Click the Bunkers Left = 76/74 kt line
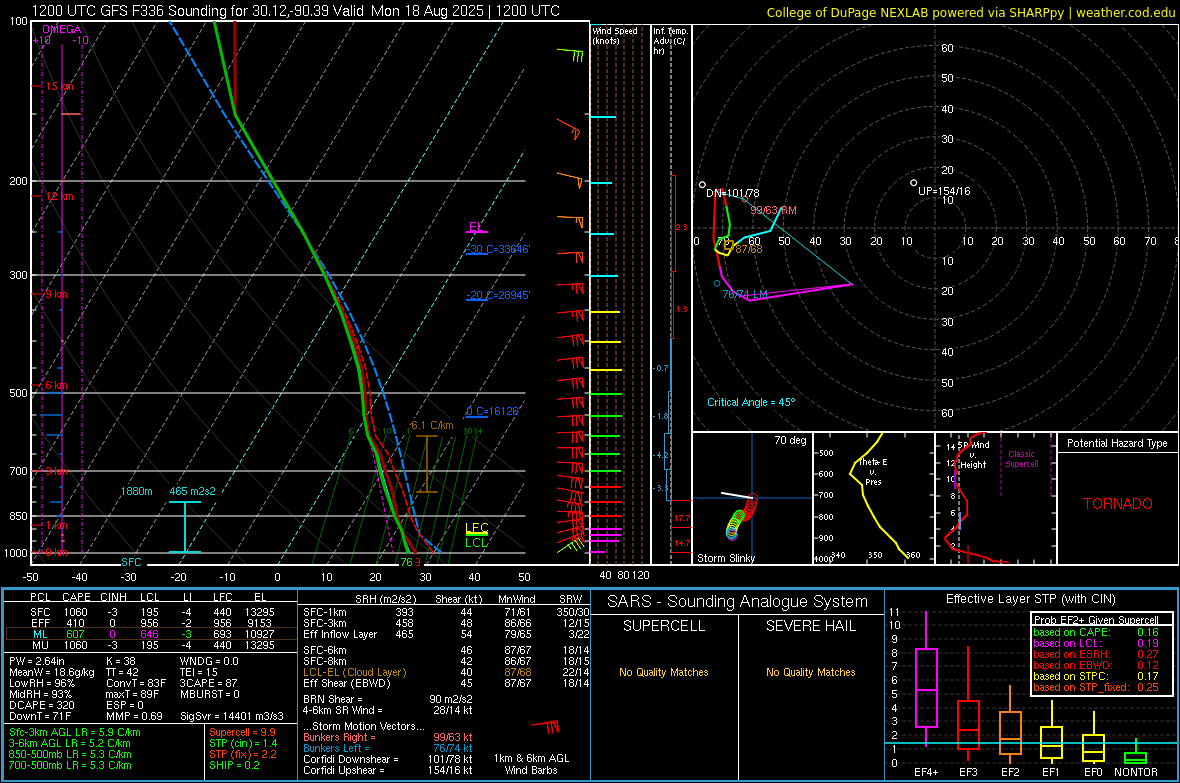Screen dimensions: 1180x783 [388, 748]
